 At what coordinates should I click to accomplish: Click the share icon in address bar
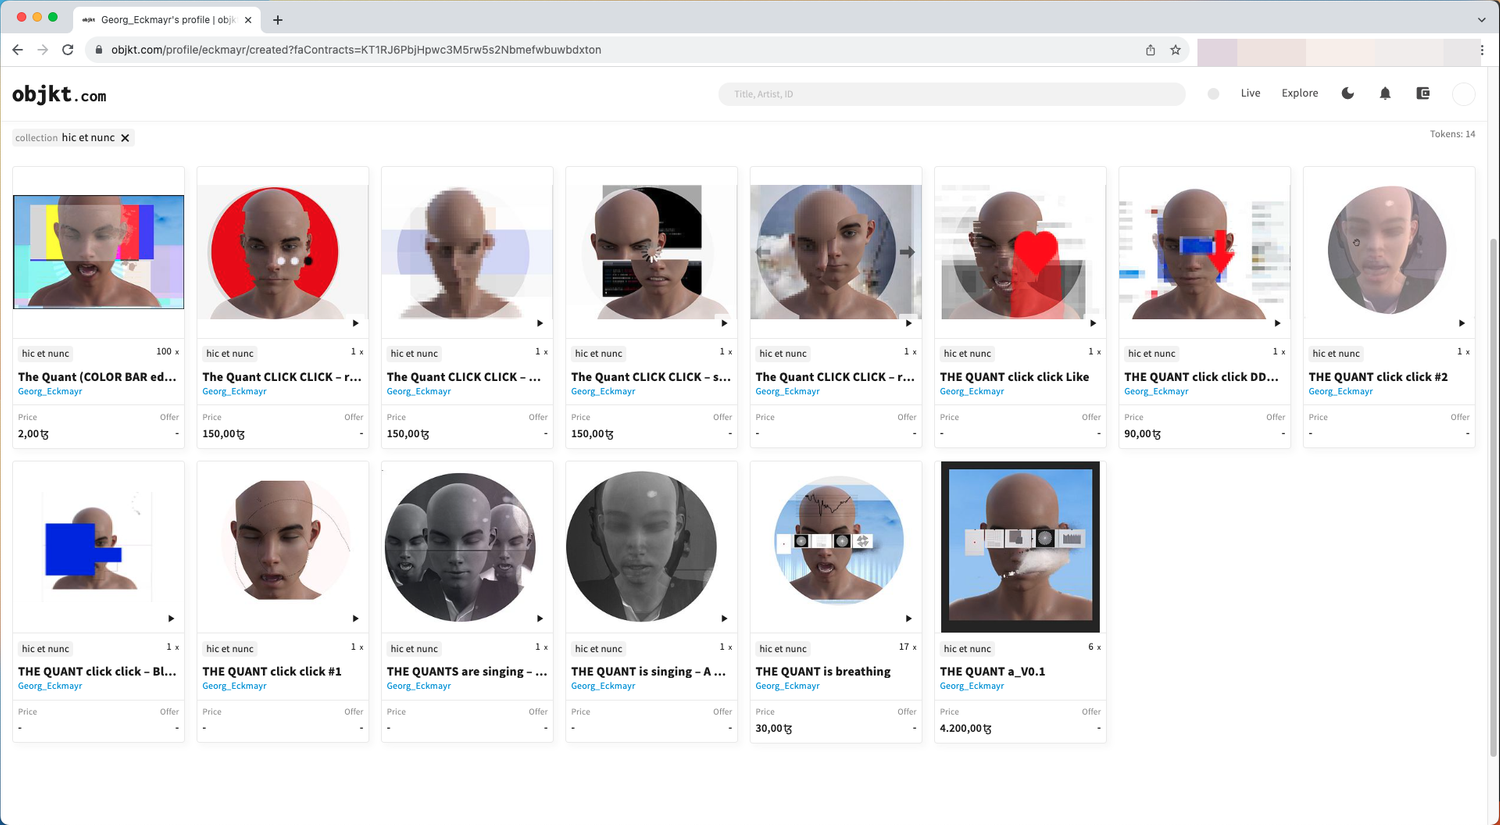[1150, 50]
